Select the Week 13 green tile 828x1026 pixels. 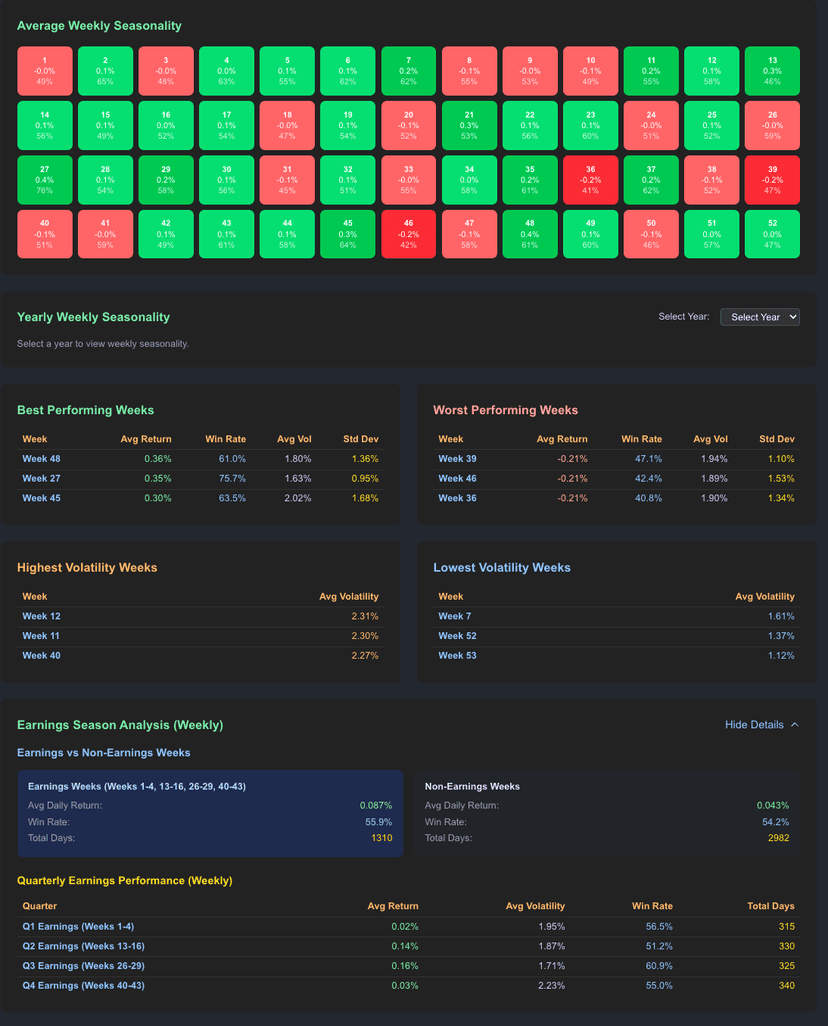(772, 70)
